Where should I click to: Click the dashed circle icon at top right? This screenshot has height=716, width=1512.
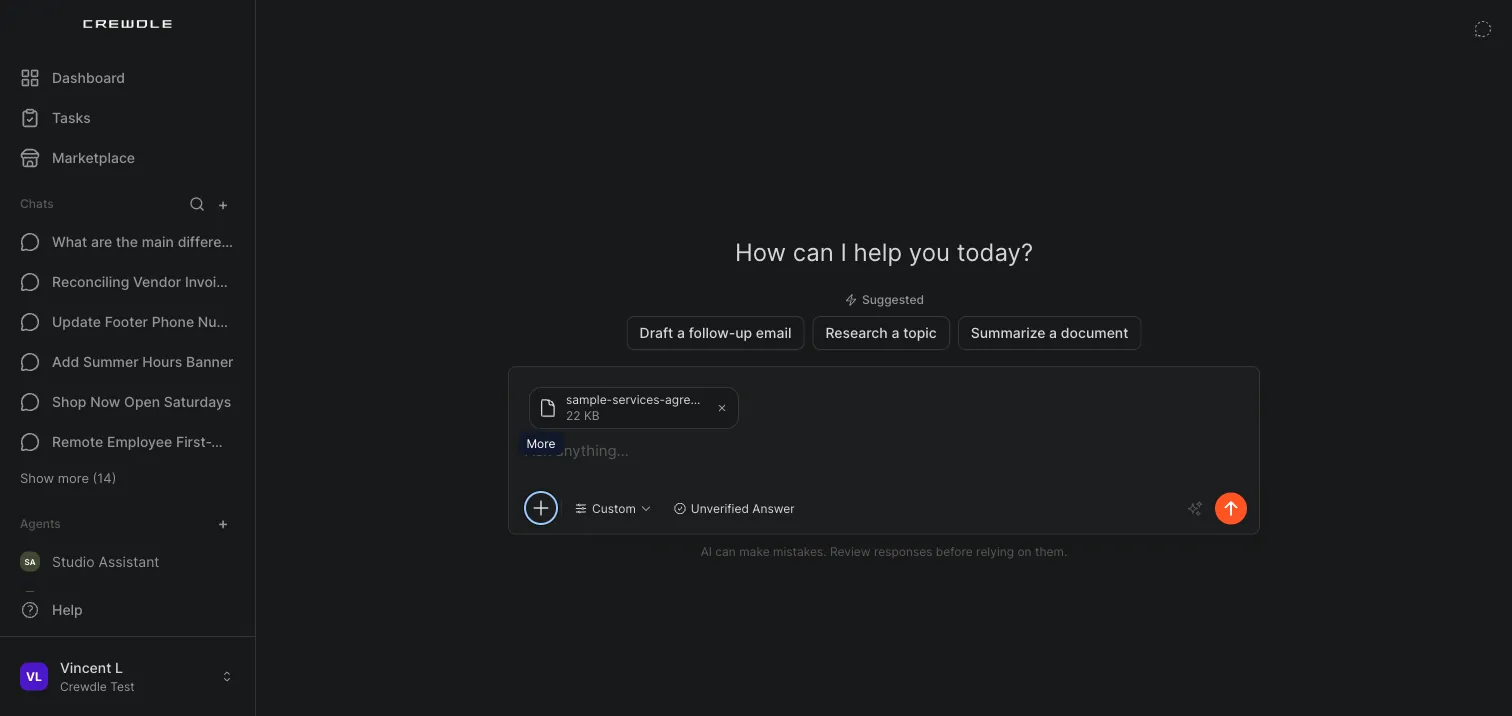coord(1483,29)
